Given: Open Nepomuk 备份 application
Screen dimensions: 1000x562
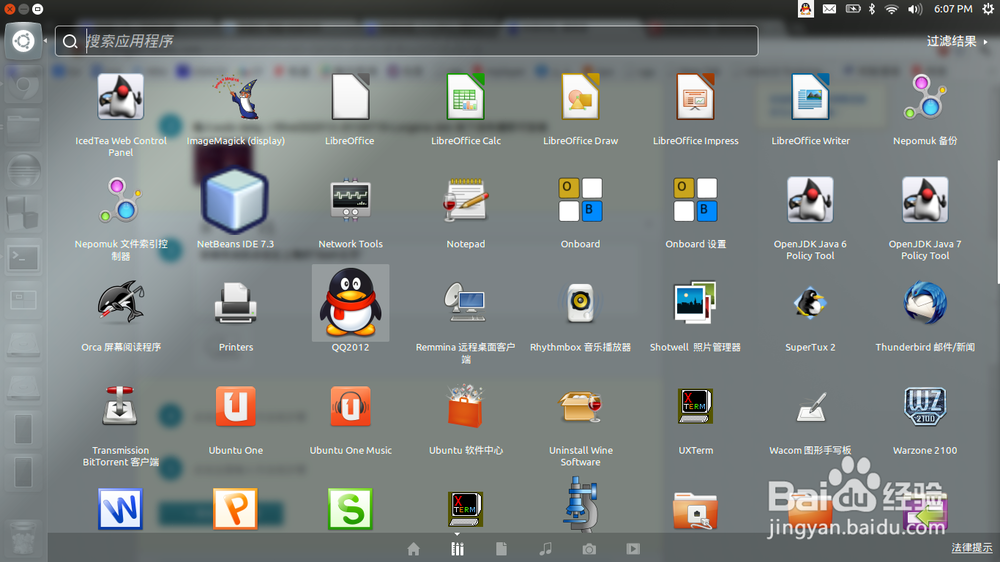Looking at the screenshot, I should [925, 97].
